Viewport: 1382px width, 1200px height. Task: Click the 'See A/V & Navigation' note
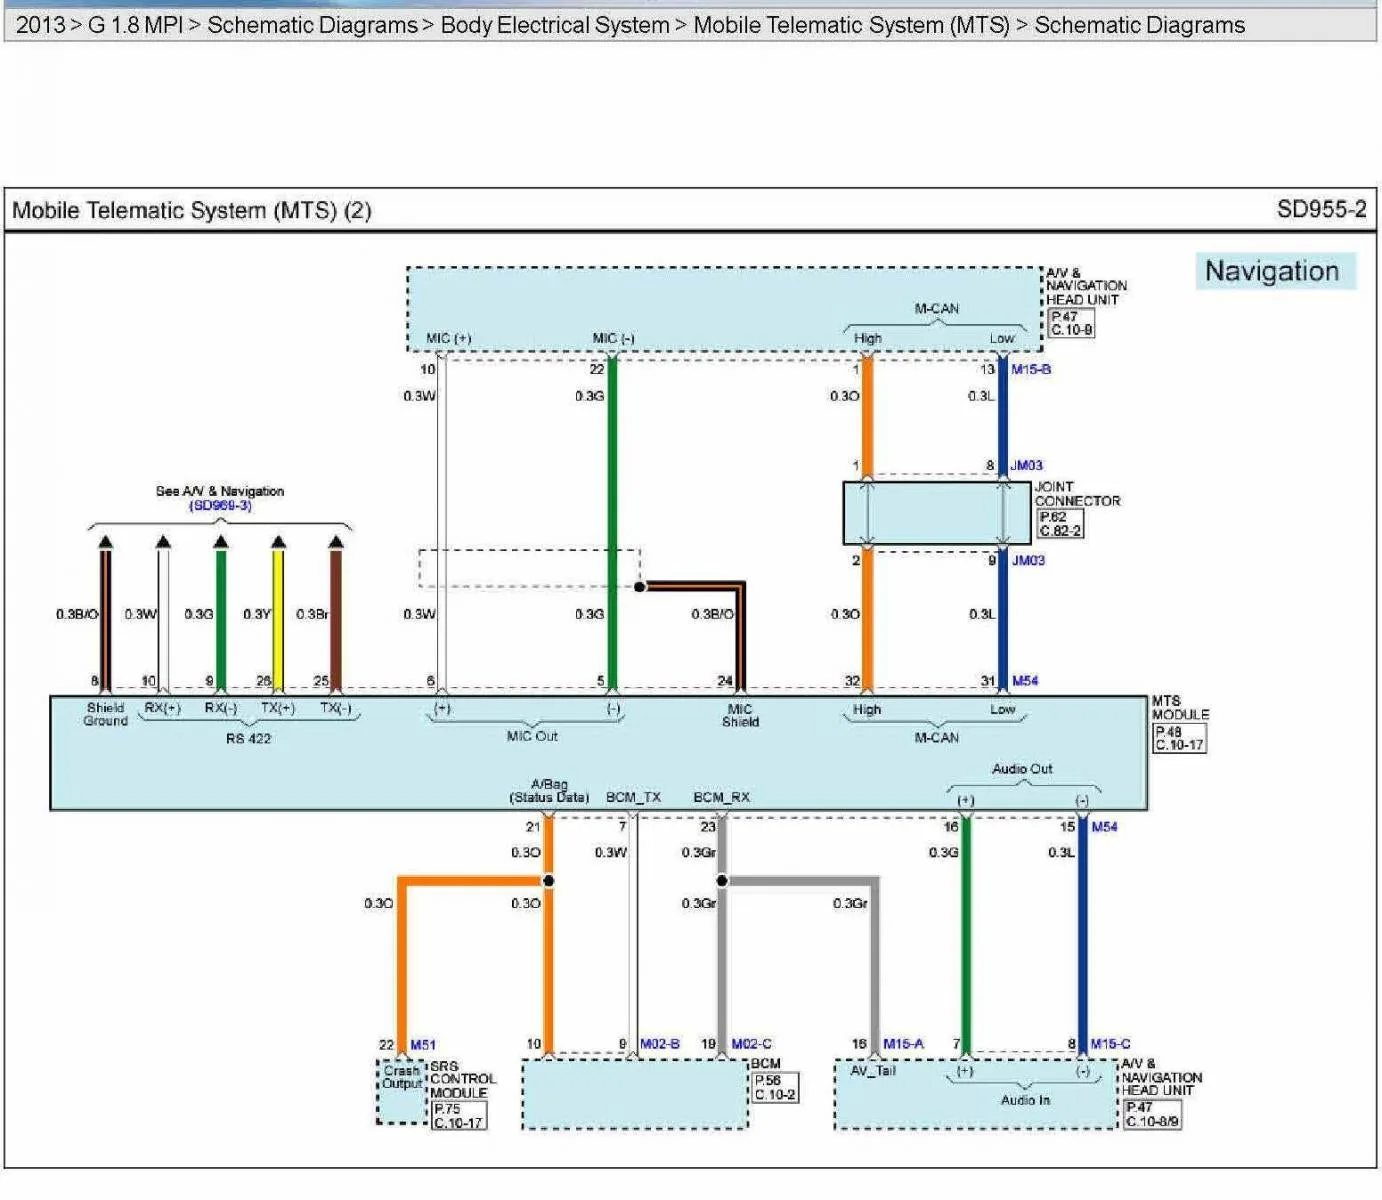(x=220, y=491)
